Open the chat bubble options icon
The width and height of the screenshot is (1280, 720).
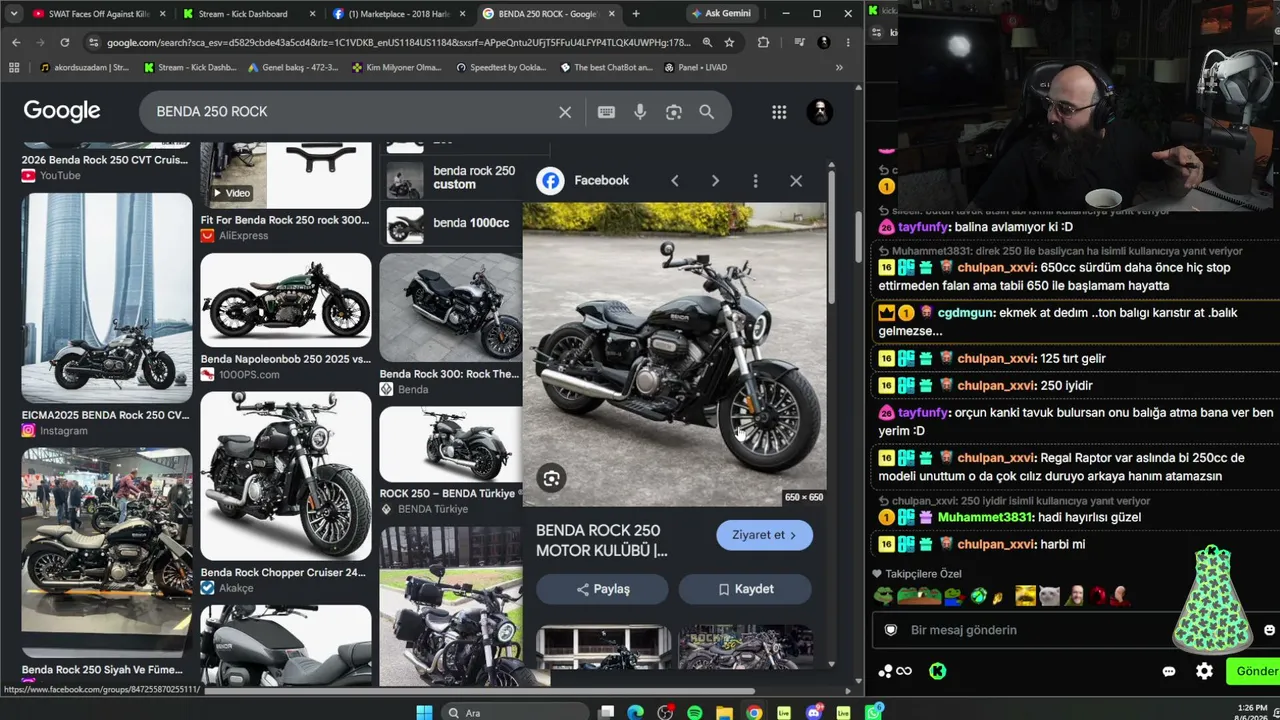[1169, 671]
